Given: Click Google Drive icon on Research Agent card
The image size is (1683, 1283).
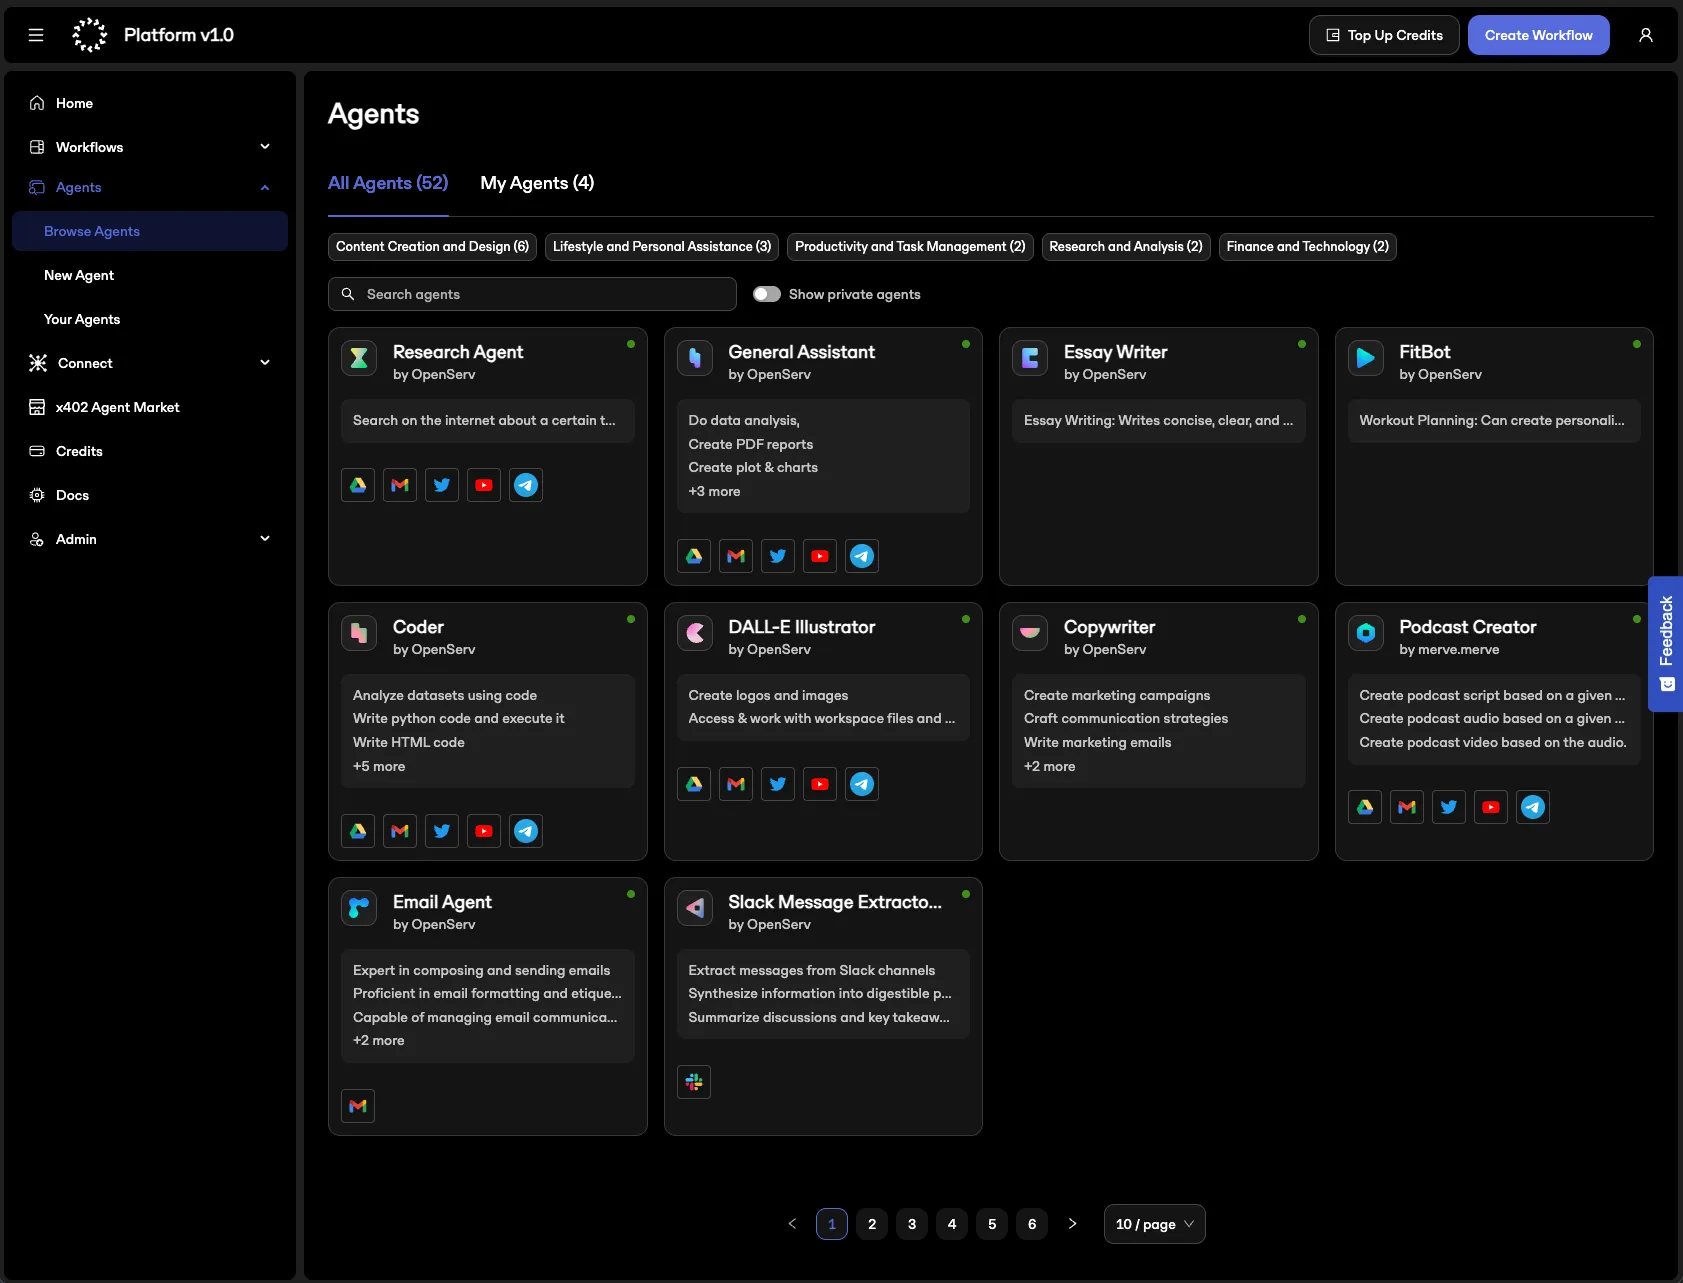Looking at the screenshot, I should (x=358, y=485).
